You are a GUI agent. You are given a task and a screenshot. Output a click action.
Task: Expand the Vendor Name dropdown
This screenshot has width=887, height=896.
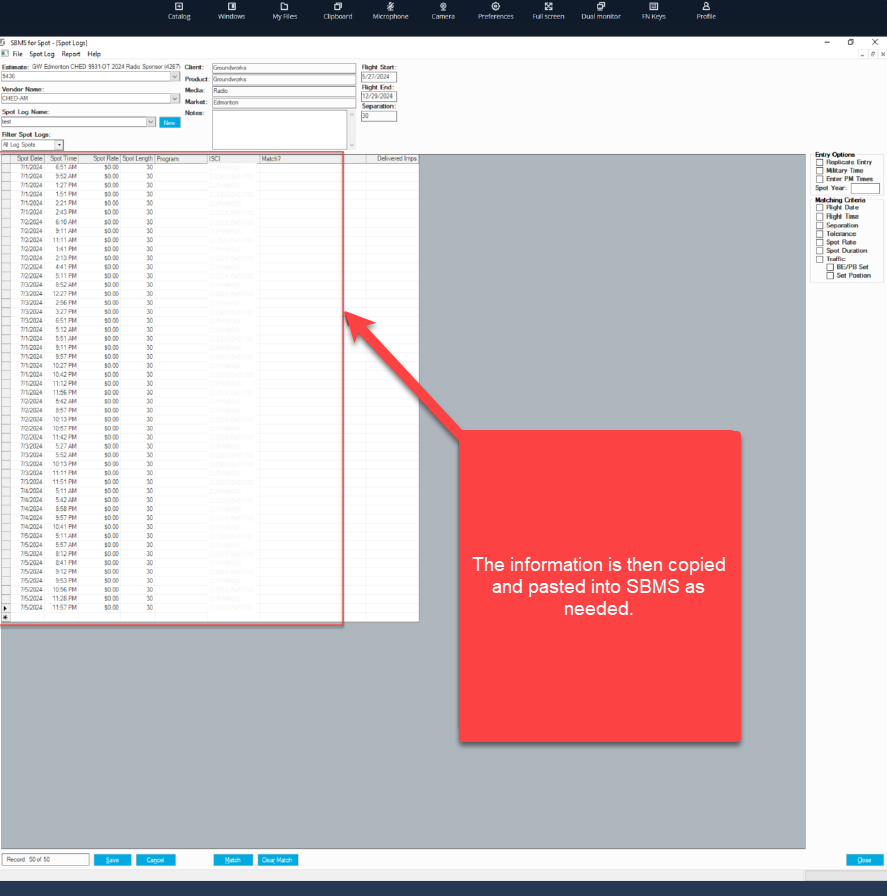coord(175,98)
